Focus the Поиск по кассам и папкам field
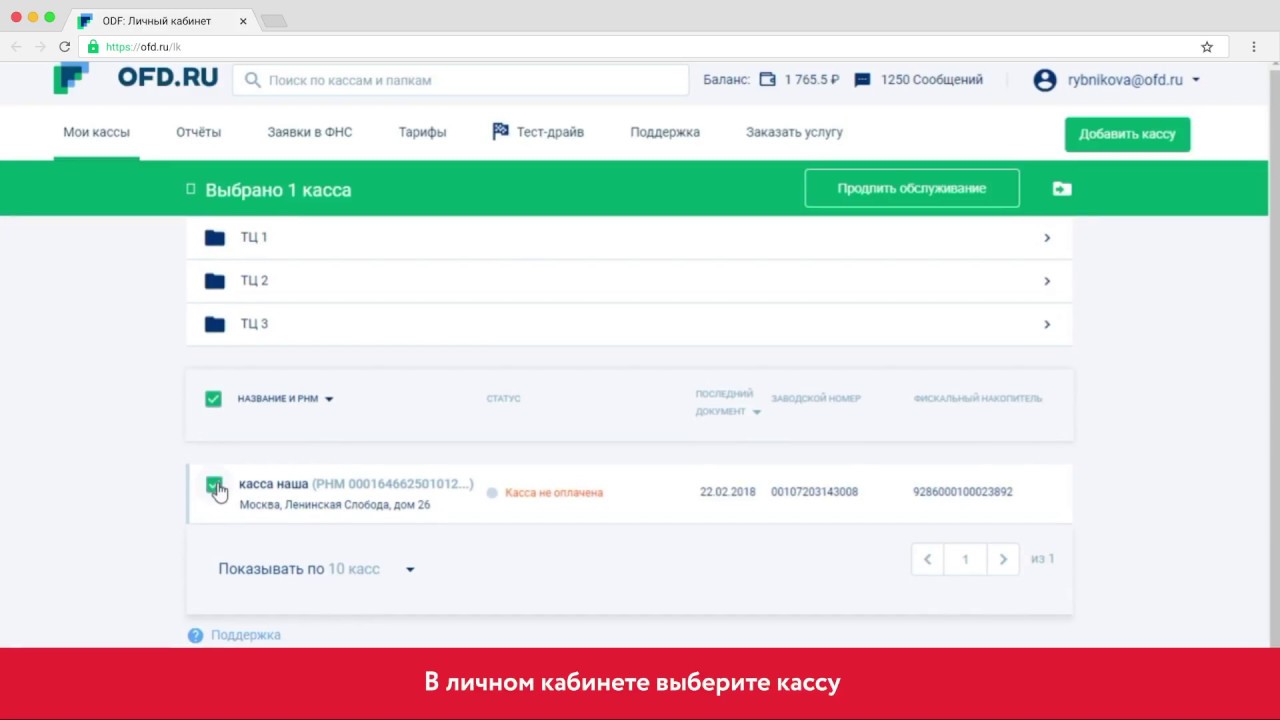Viewport: 1280px width, 720px height. pos(461,80)
